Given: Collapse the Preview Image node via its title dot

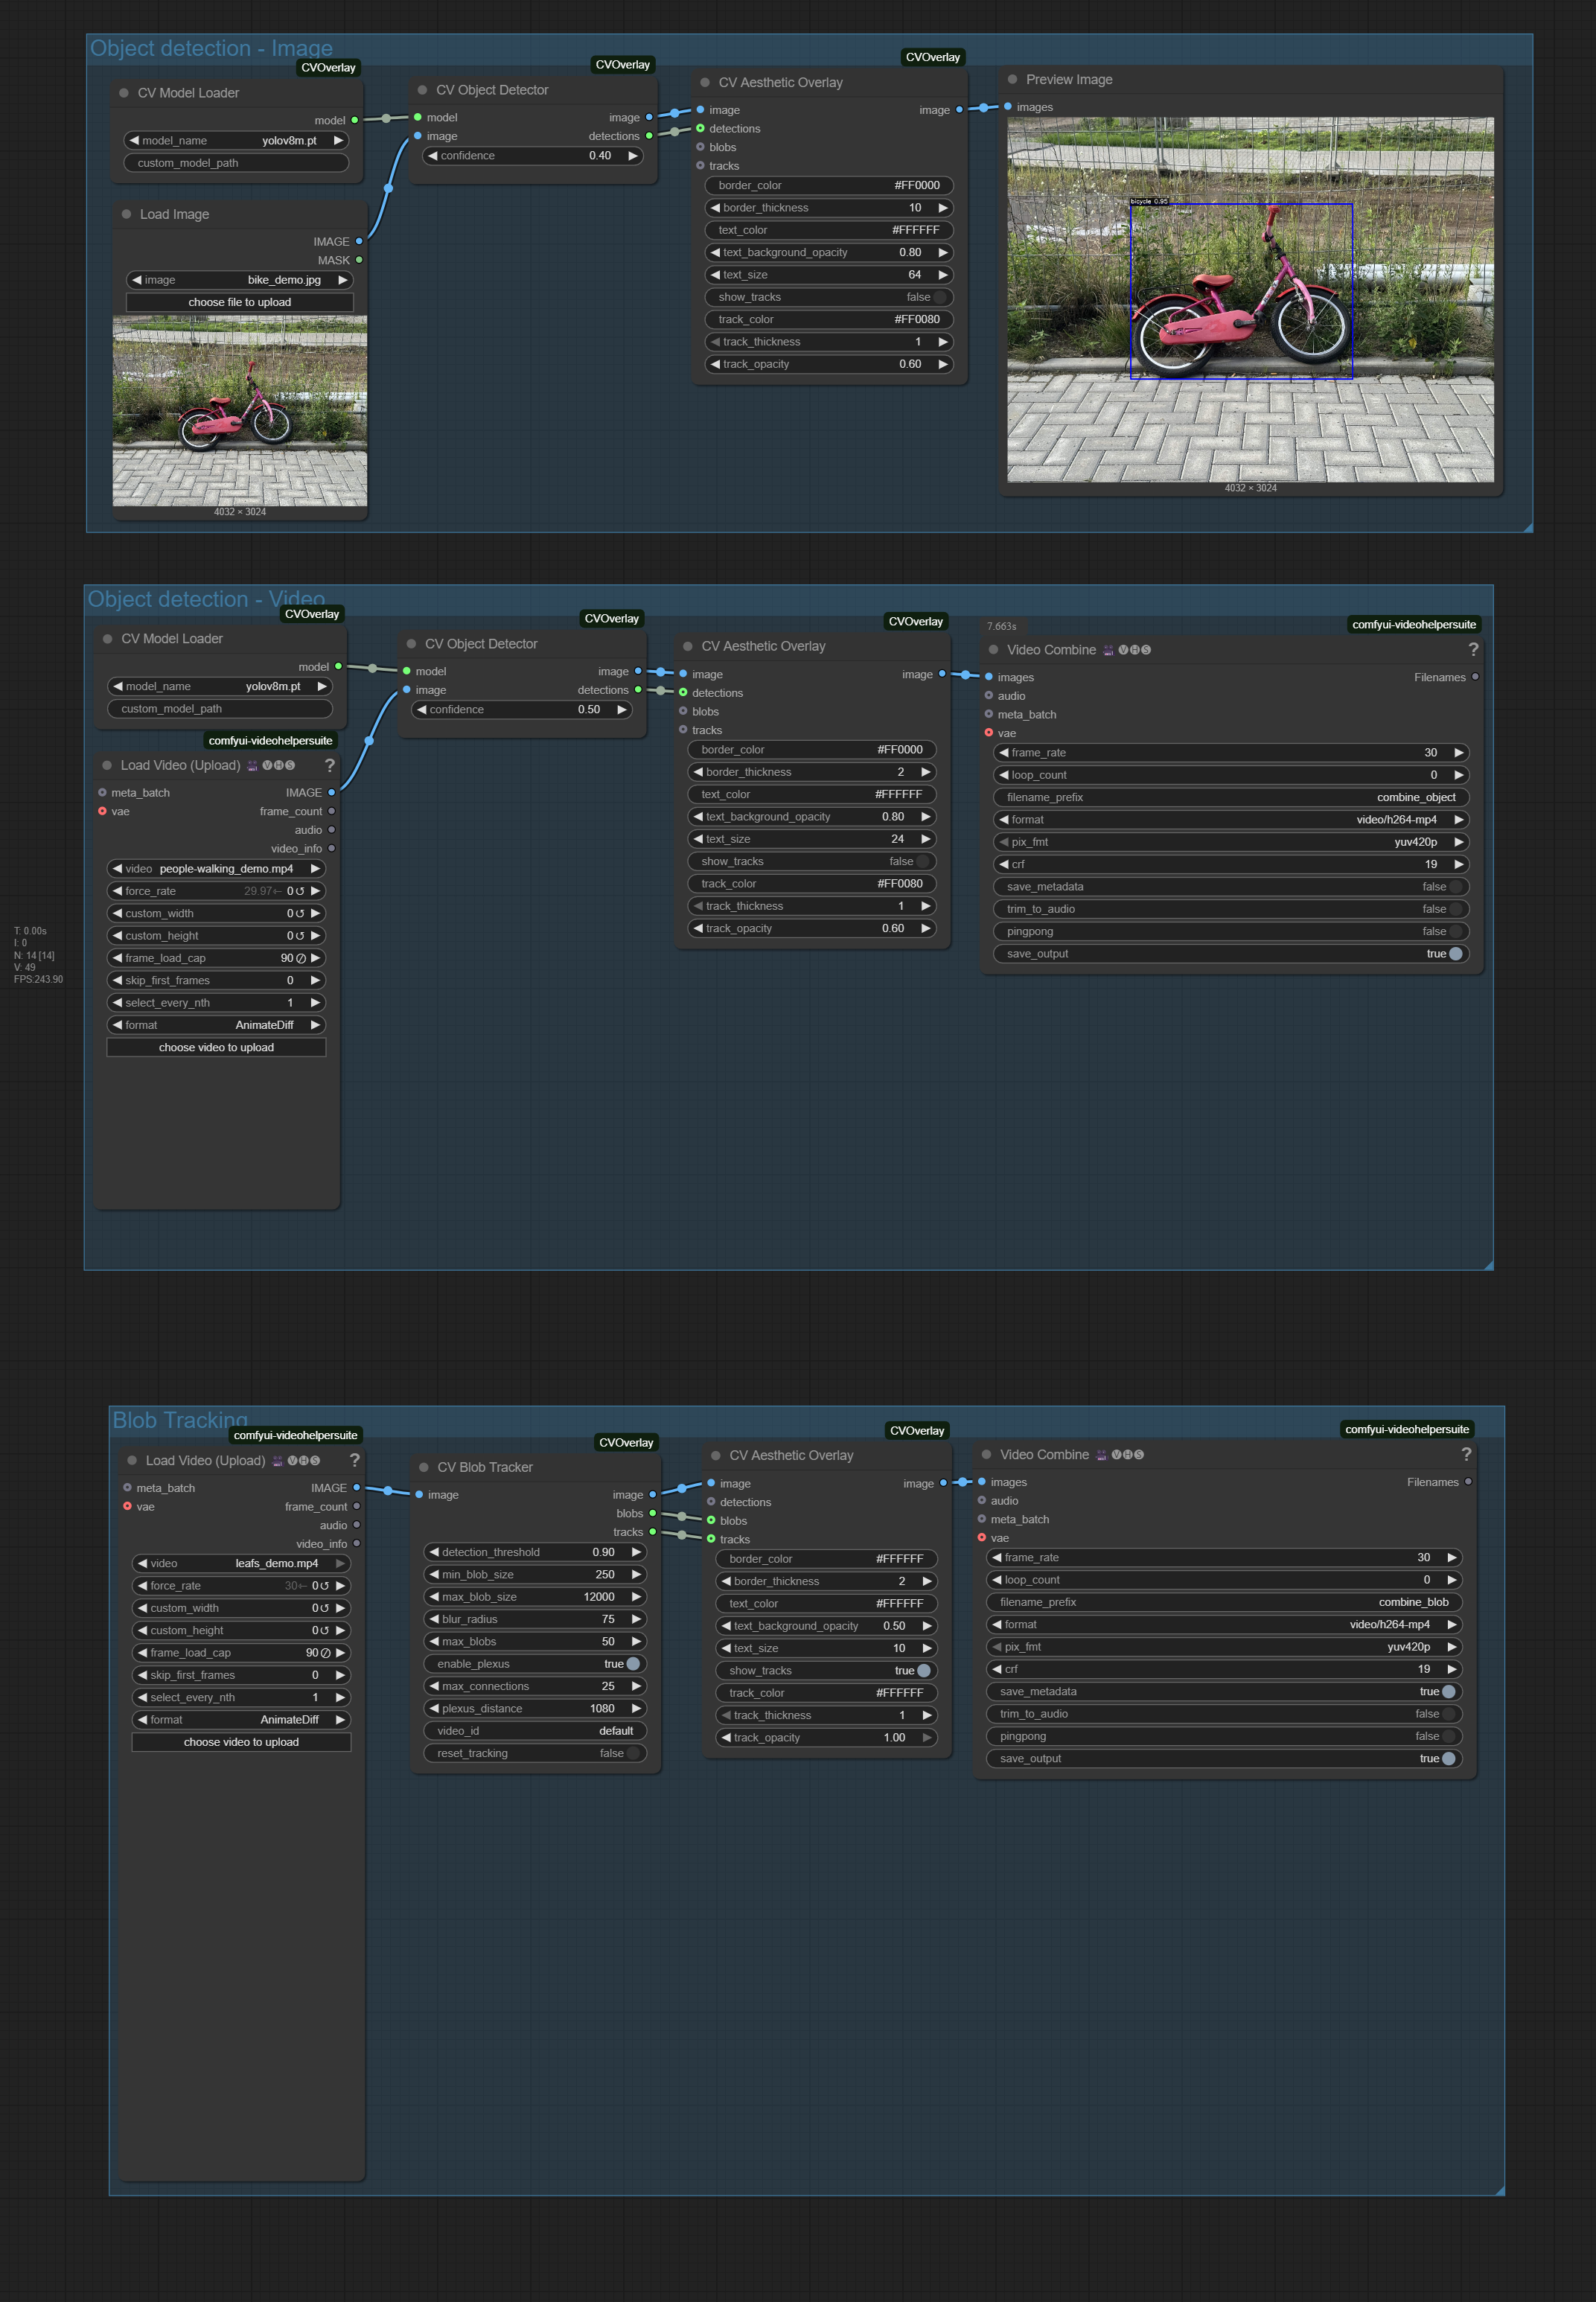Looking at the screenshot, I should pyautogui.click(x=1012, y=79).
